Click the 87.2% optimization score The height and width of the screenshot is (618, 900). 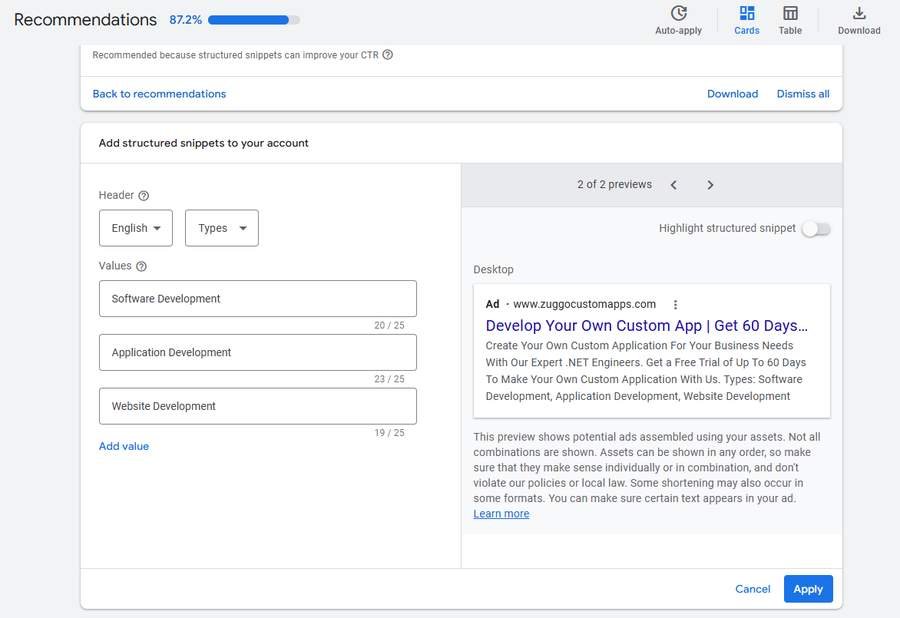(185, 20)
